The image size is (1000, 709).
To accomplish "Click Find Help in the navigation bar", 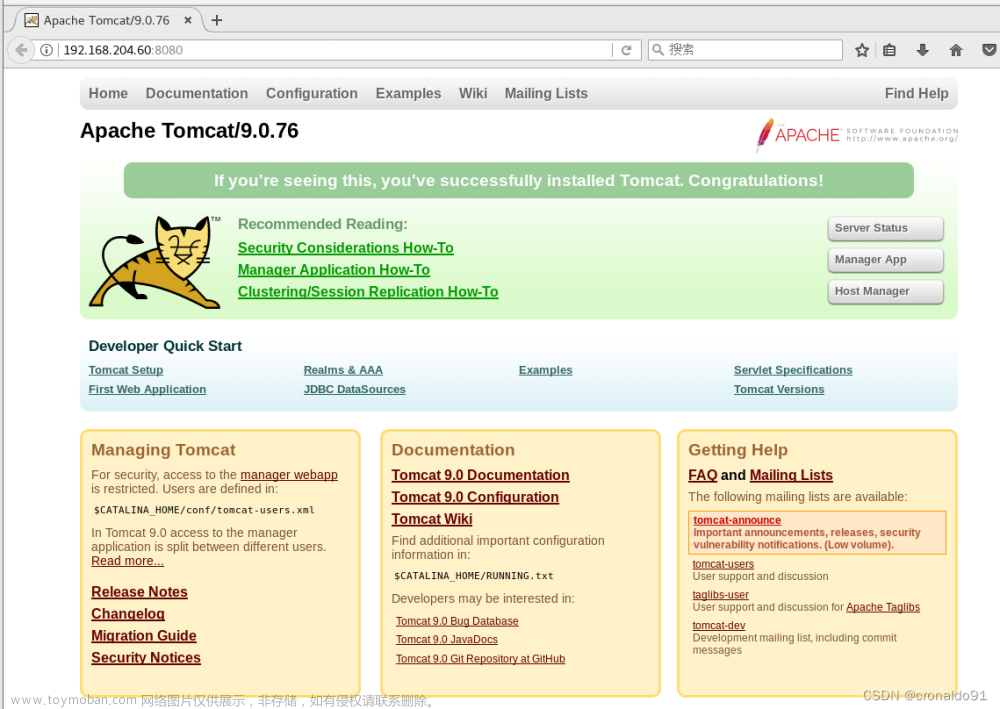I will 916,94.
